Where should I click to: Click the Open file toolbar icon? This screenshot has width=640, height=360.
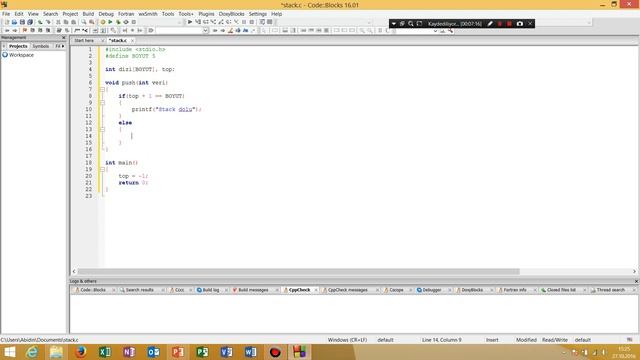pyautogui.click(x=14, y=22)
